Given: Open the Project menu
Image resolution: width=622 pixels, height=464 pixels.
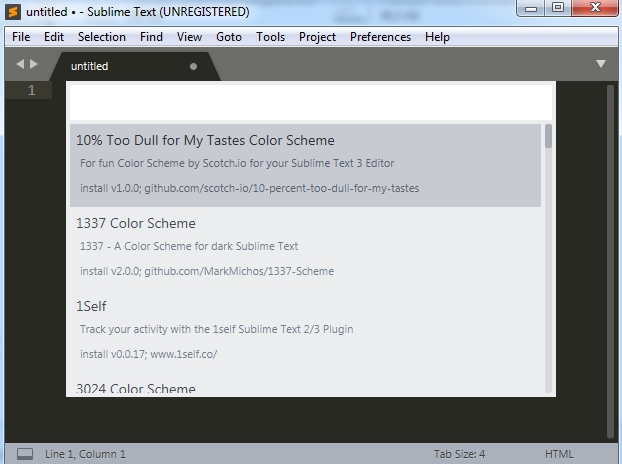Looking at the screenshot, I should coord(317,37).
